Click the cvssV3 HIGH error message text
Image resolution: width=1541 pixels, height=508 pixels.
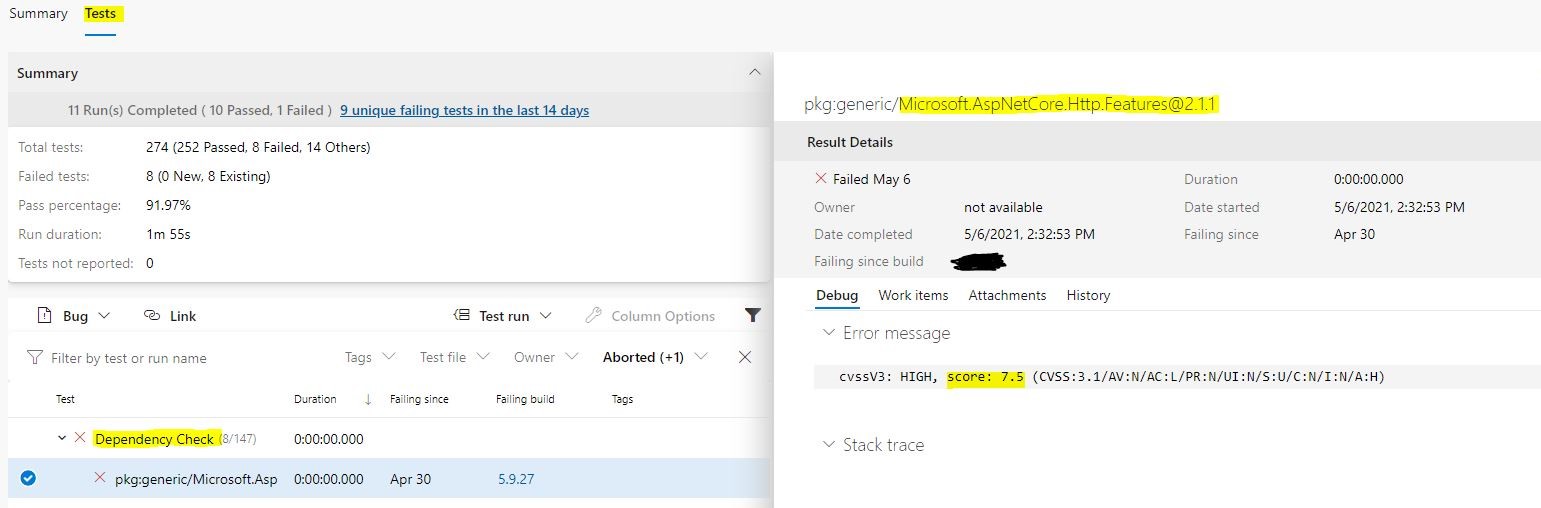(1112, 377)
